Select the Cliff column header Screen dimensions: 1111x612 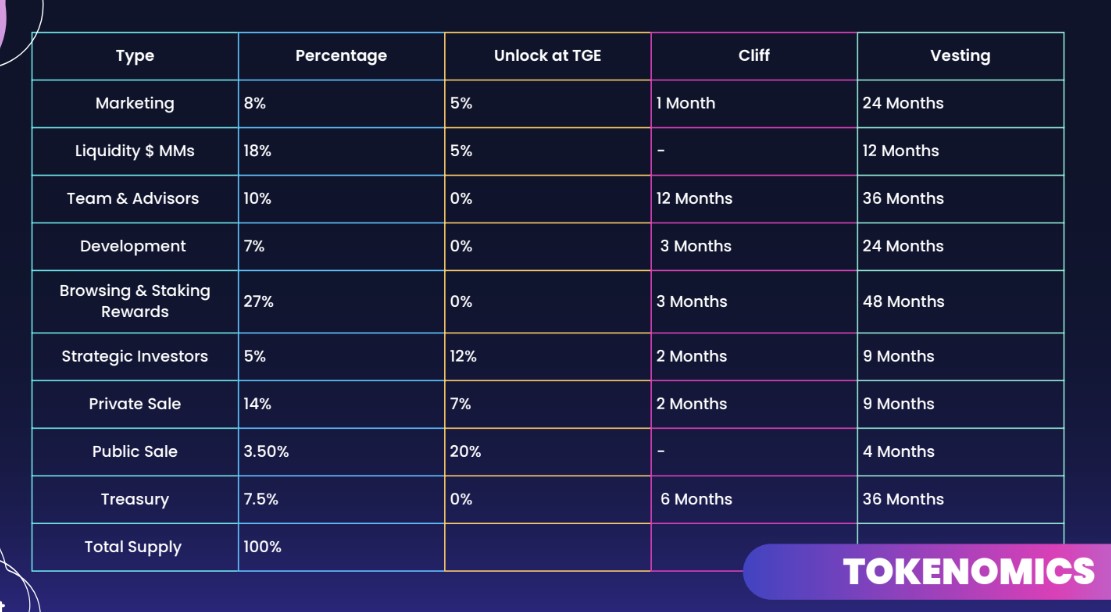tap(754, 56)
